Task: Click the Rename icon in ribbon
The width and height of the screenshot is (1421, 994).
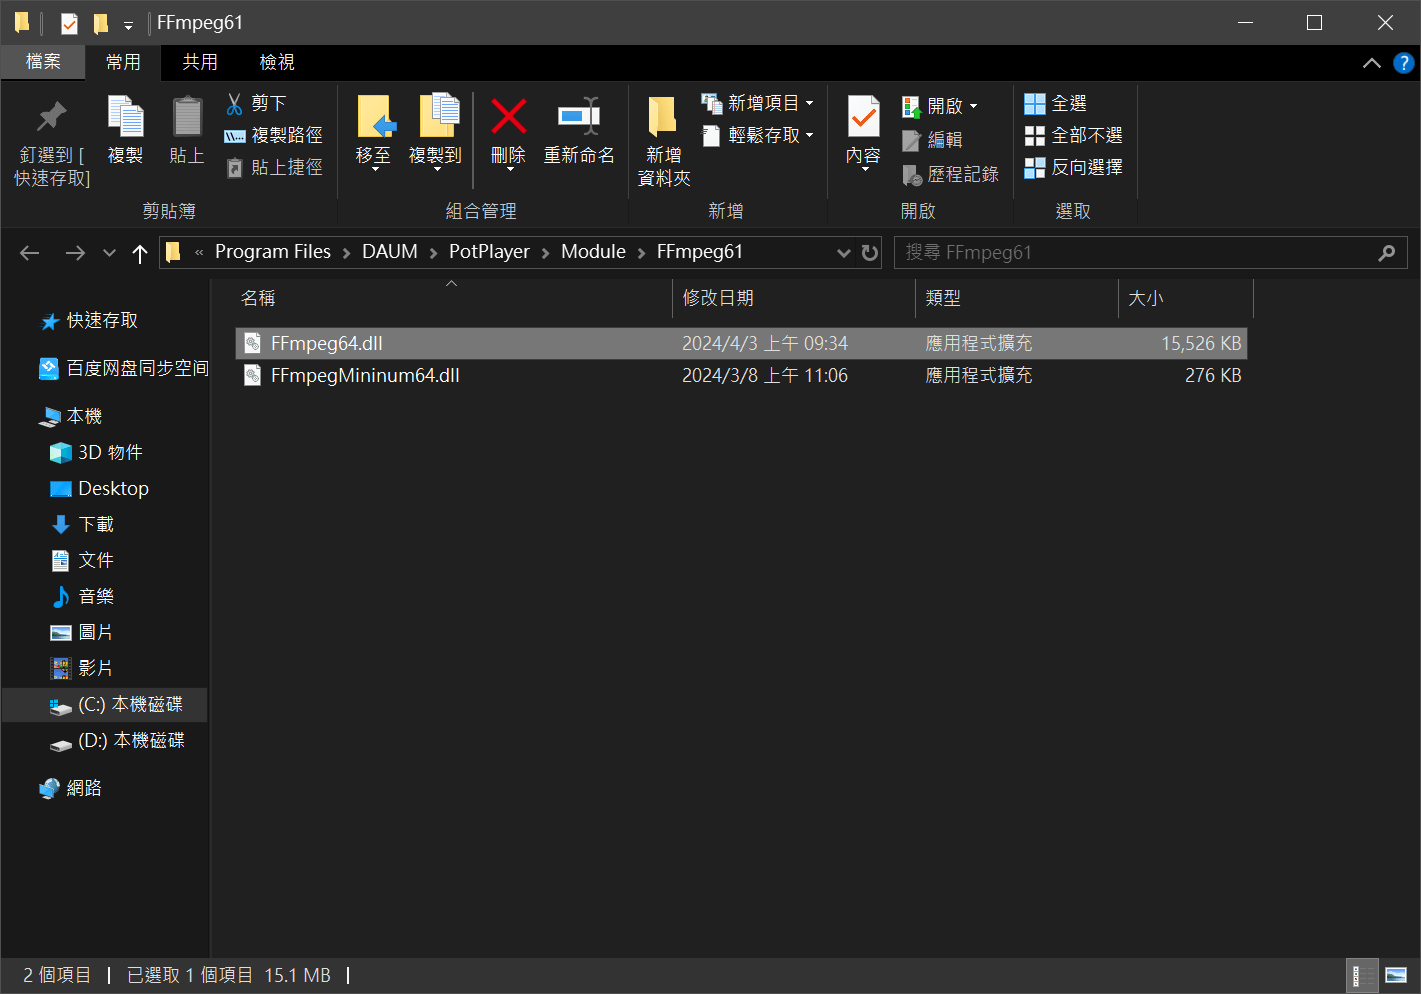Action: [578, 118]
